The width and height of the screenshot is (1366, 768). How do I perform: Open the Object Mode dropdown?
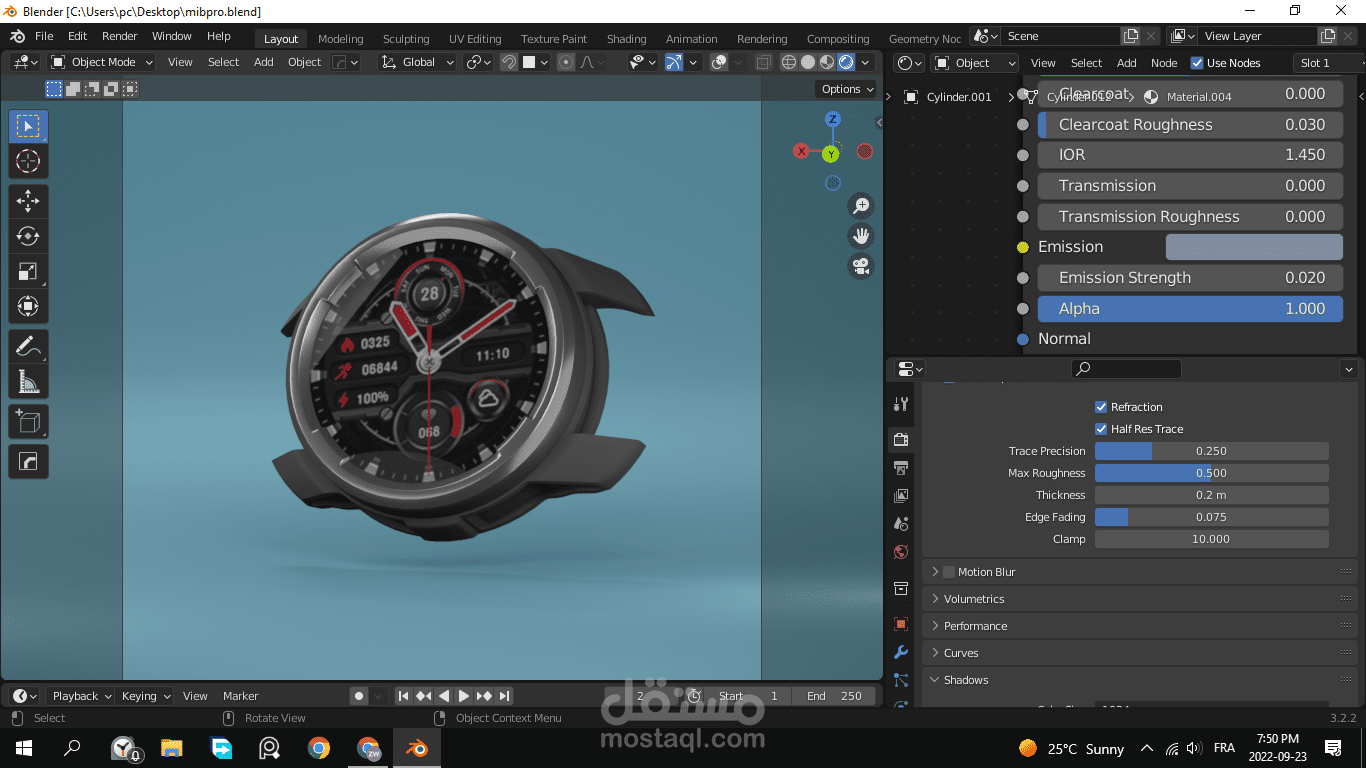pos(102,62)
